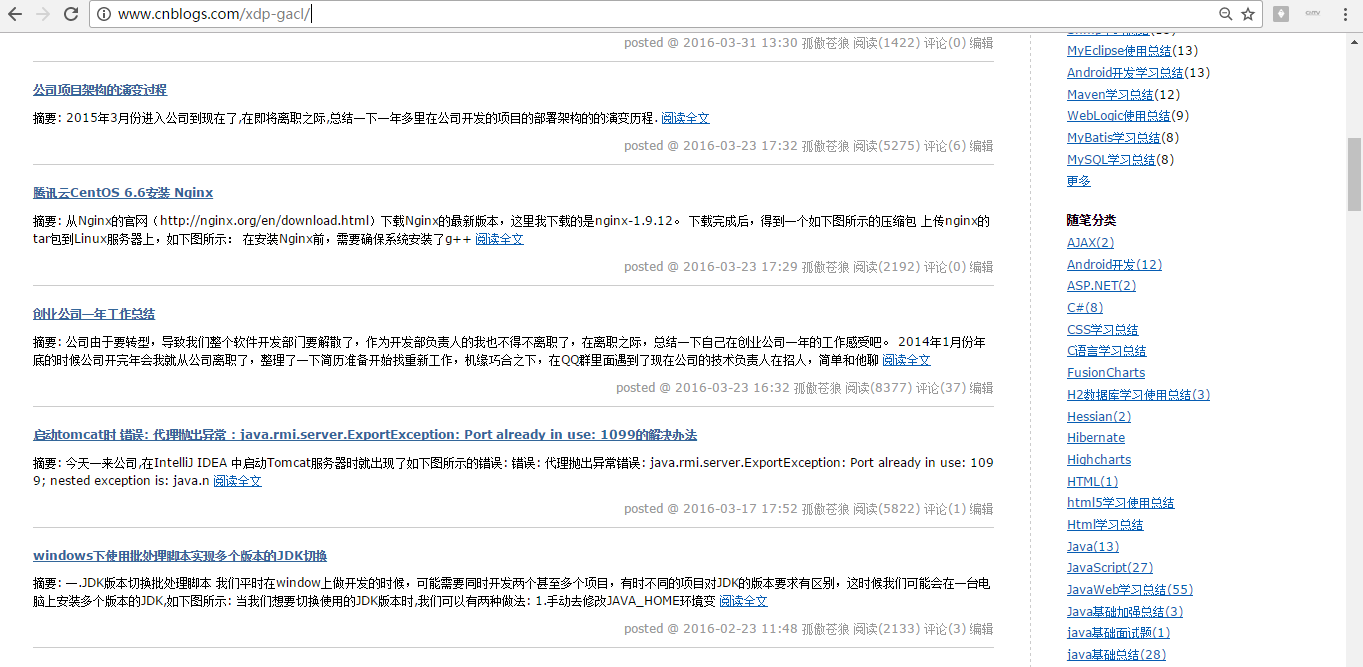Go back with the browser back arrow
The height and width of the screenshot is (667, 1363).
click(x=15, y=14)
